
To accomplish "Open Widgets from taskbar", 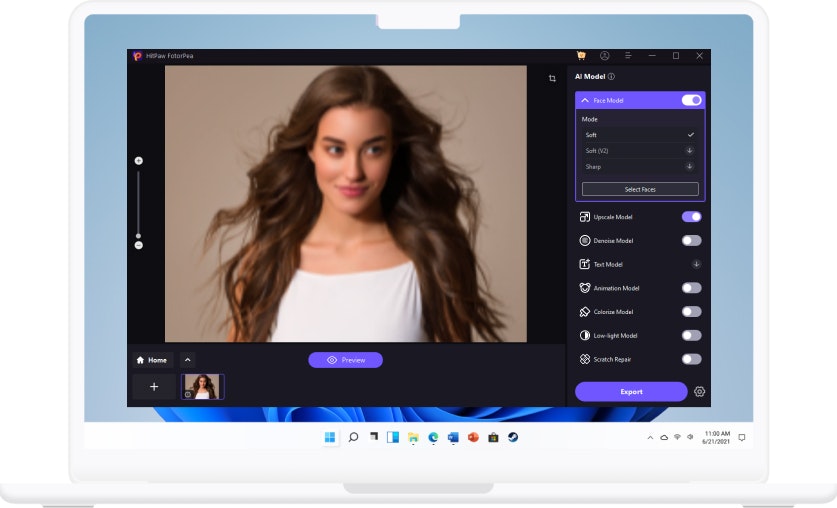I will point(393,438).
